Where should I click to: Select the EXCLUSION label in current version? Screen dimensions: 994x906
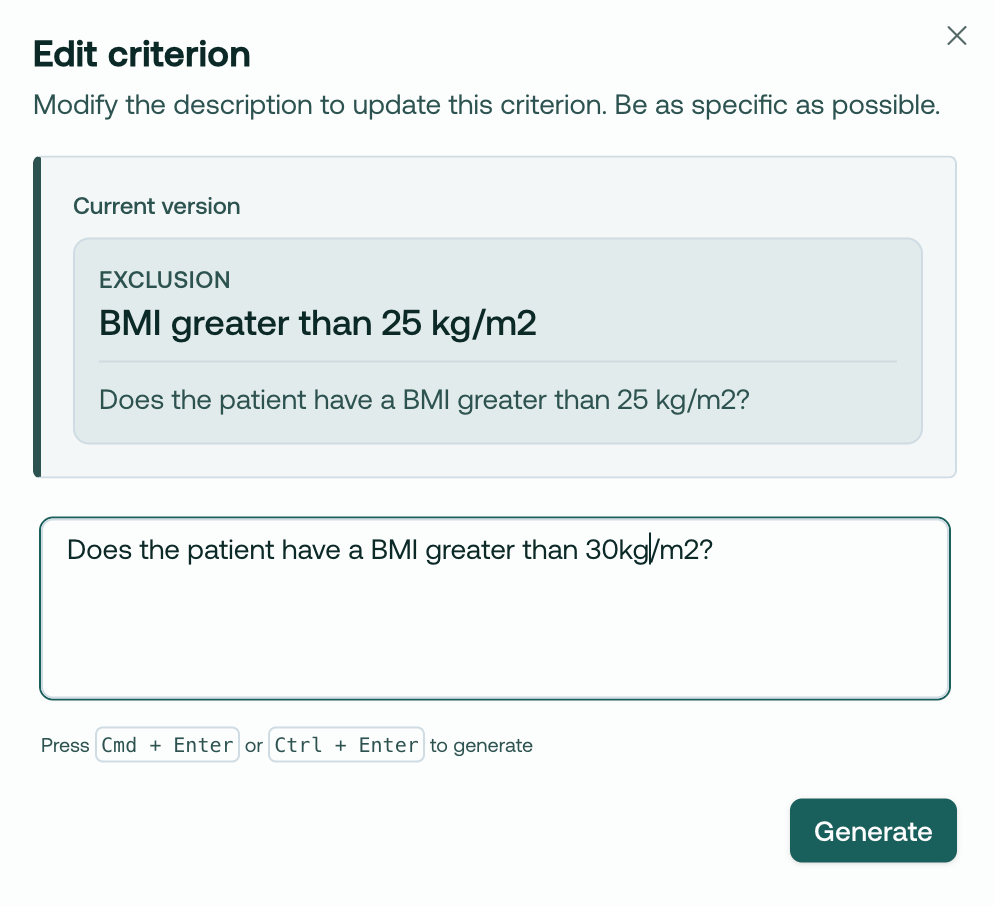click(164, 280)
